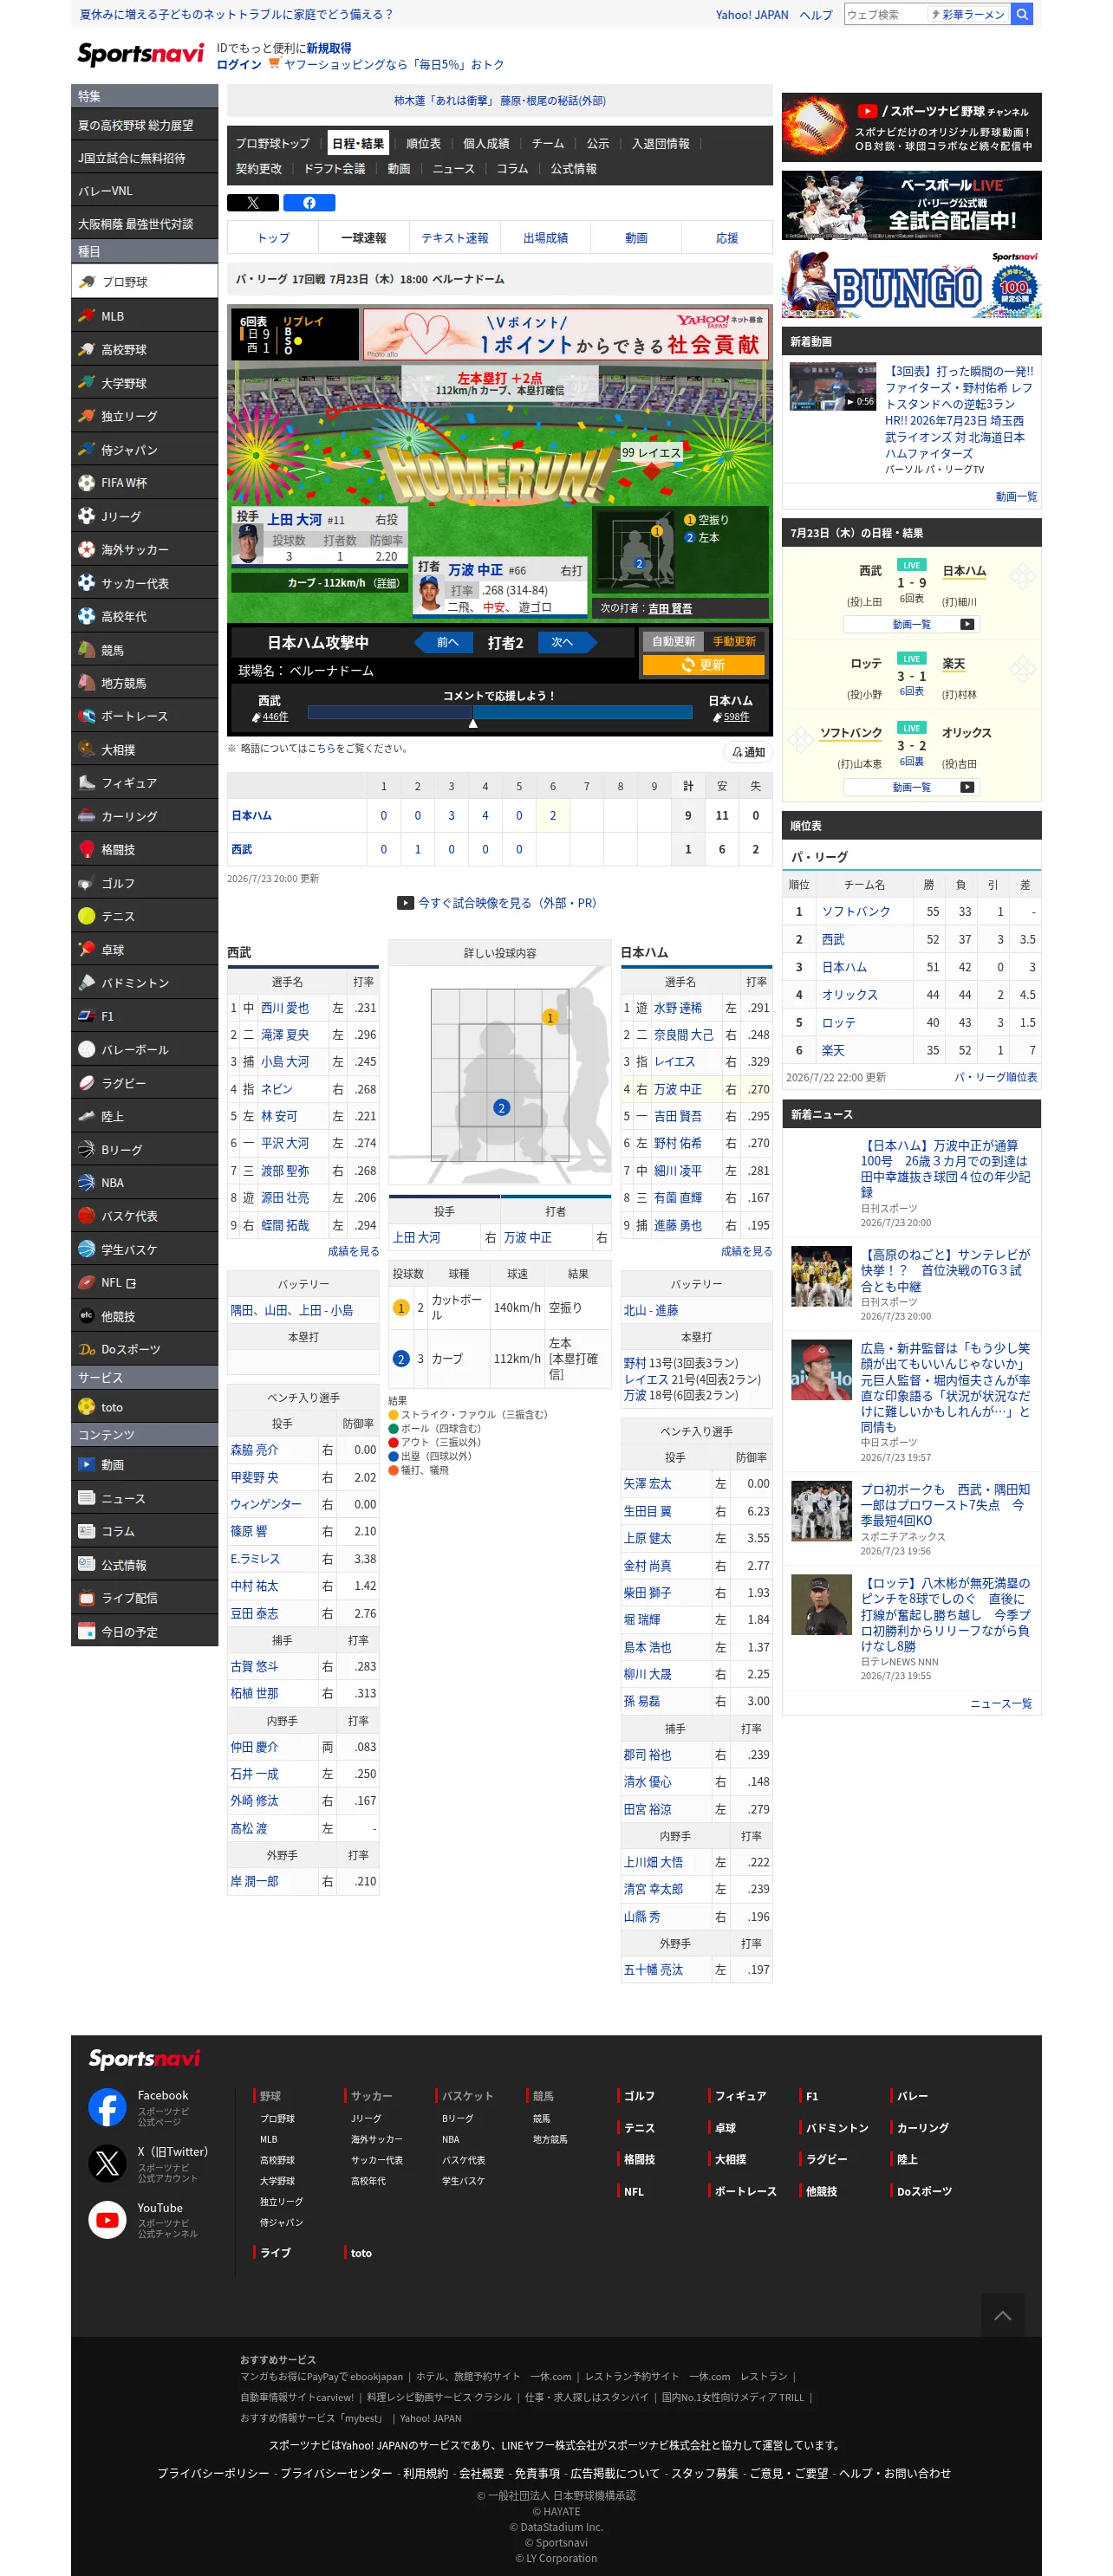The width and height of the screenshot is (1113, 2576).
Task: Click the search magnifier icon button
Action: pyautogui.click(x=1021, y=15)
